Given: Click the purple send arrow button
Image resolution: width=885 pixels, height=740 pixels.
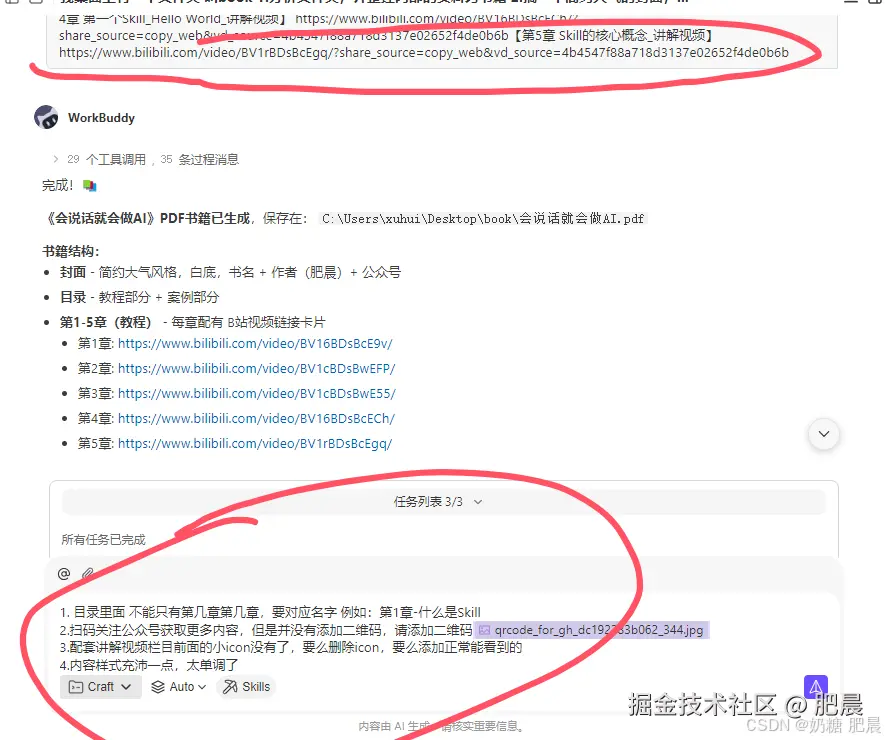Looking at the screenshot, I should pos(815,686).
